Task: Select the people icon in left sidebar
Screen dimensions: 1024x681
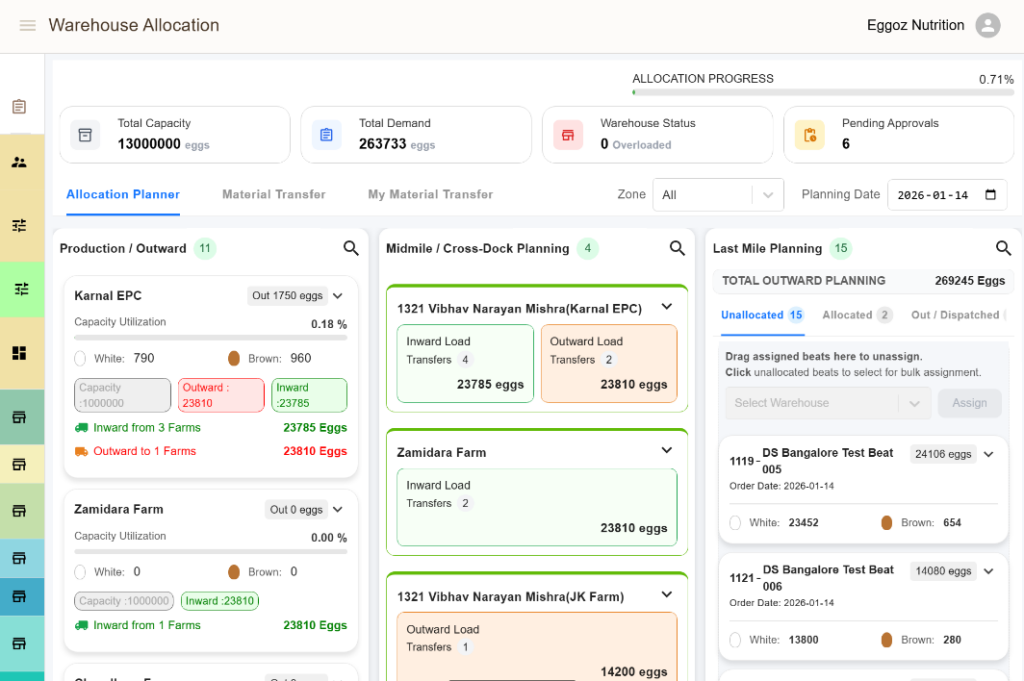Action: (x=19, y=162)
